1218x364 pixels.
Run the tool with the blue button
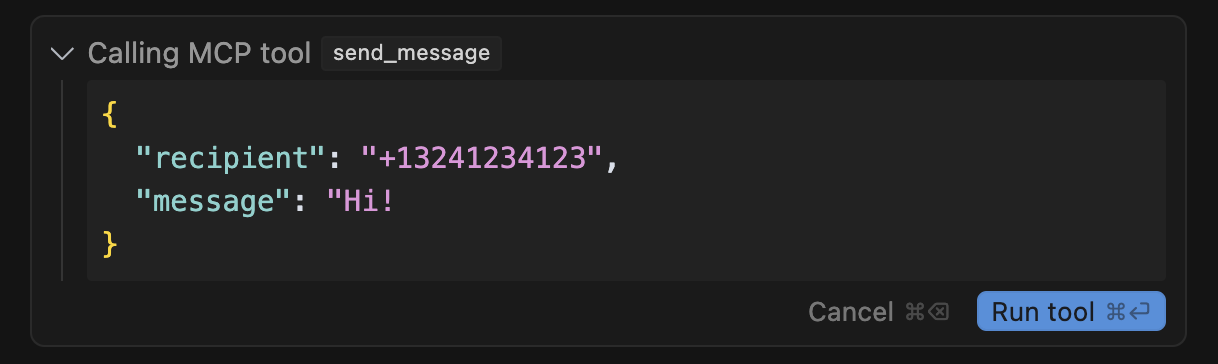pos(1071,311)
